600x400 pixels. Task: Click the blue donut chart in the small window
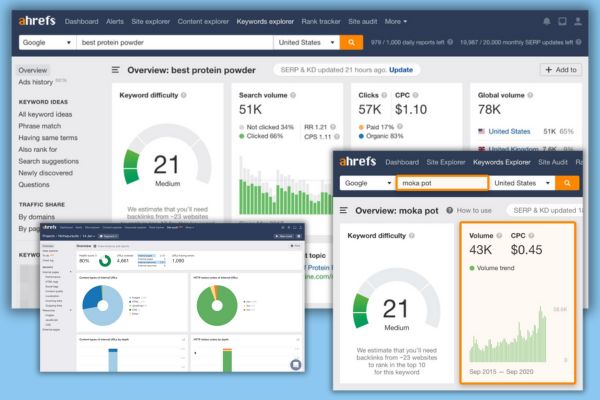coord(103,305)
